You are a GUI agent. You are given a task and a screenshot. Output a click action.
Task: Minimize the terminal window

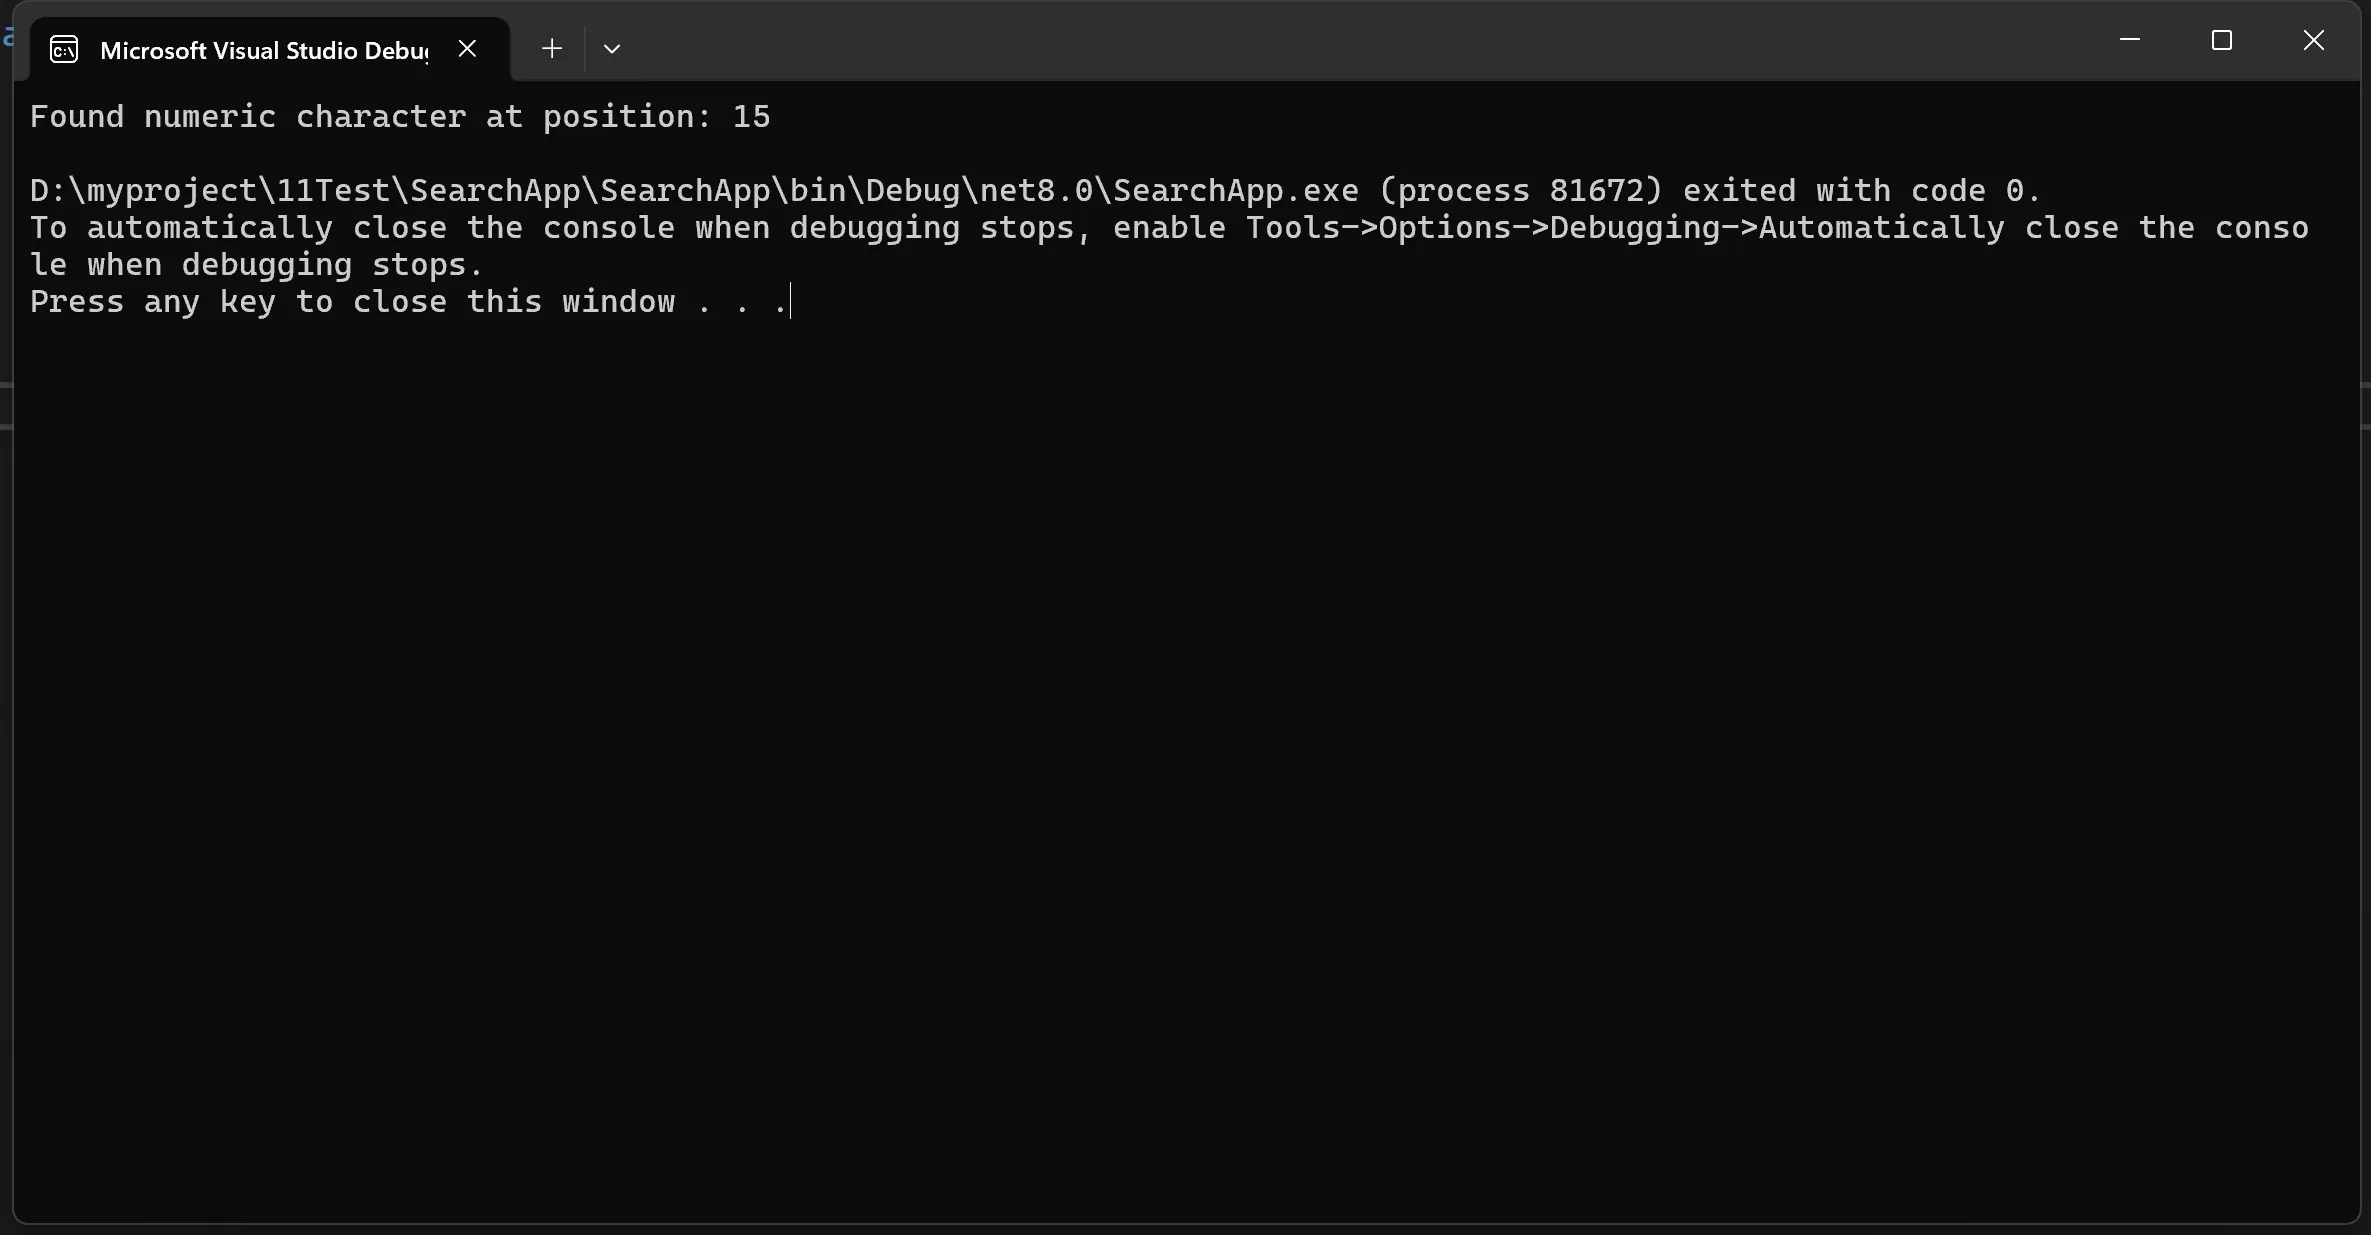tap(2129, 40)
